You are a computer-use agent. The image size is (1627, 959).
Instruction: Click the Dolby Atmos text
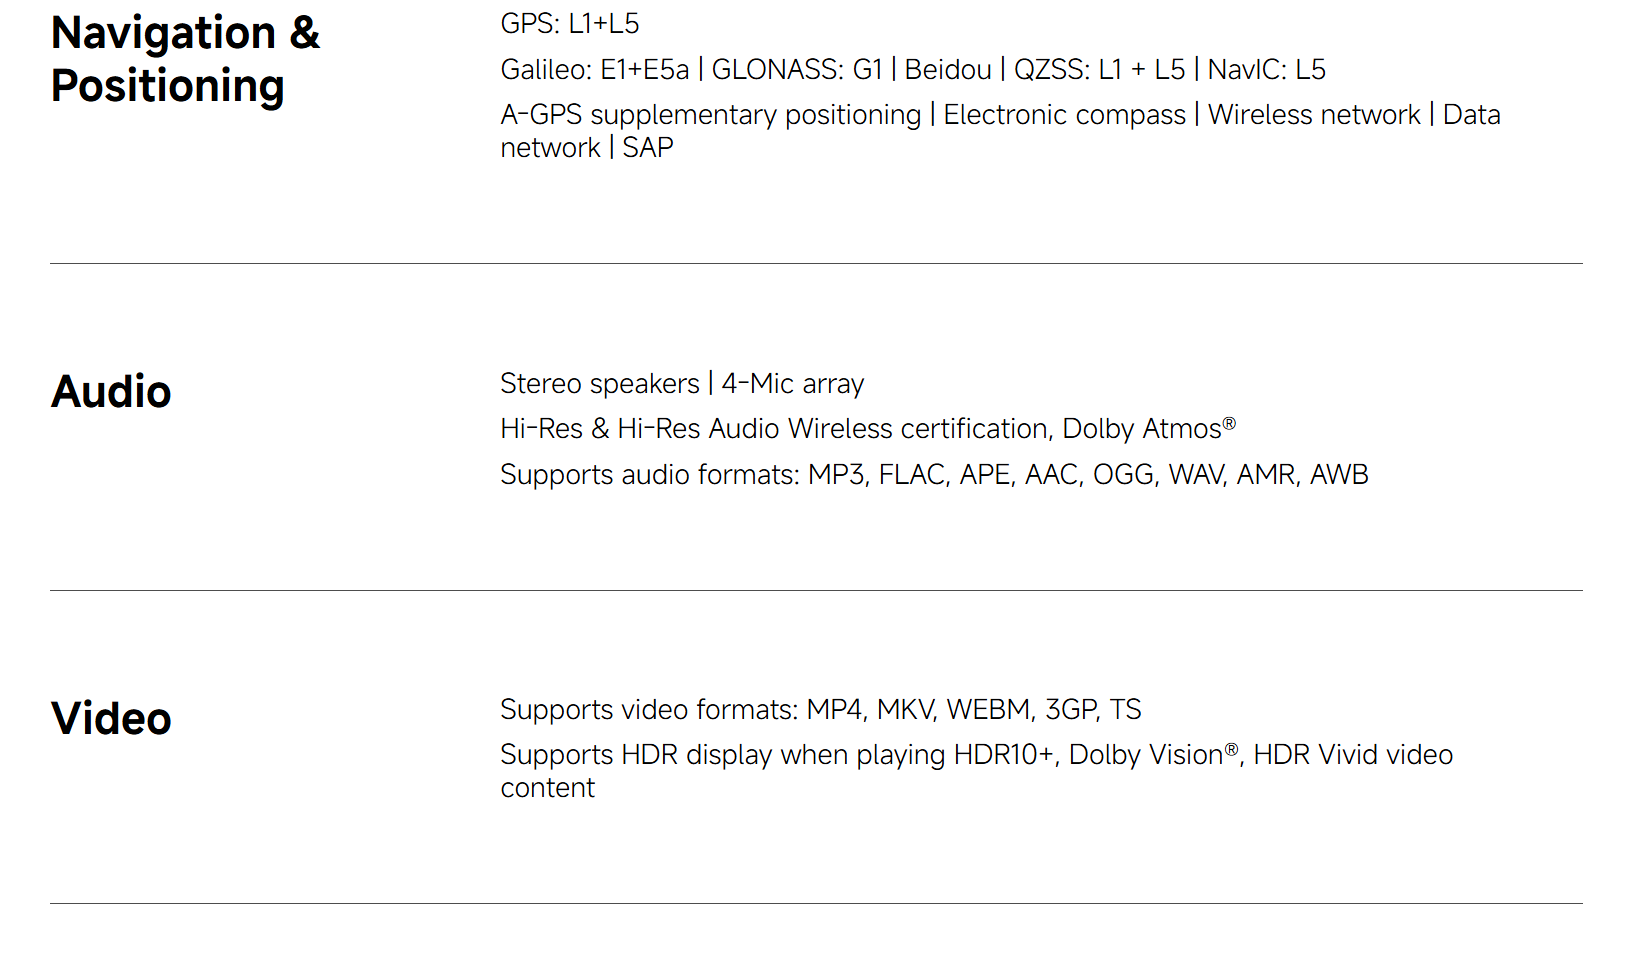1142,429
